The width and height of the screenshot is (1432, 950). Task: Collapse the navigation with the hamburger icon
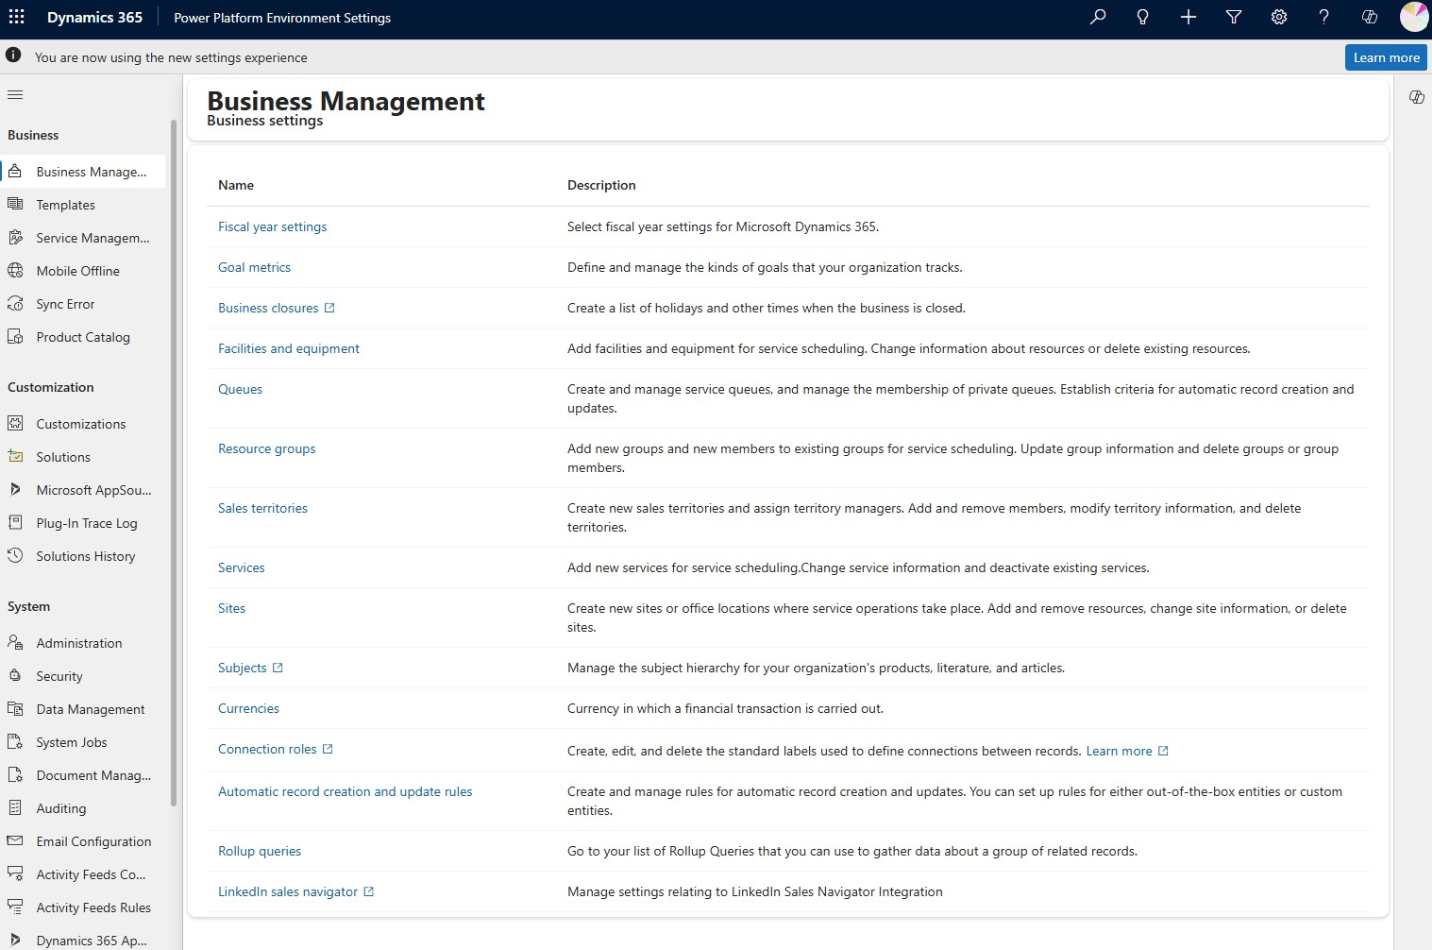click(x=15, y=94)
